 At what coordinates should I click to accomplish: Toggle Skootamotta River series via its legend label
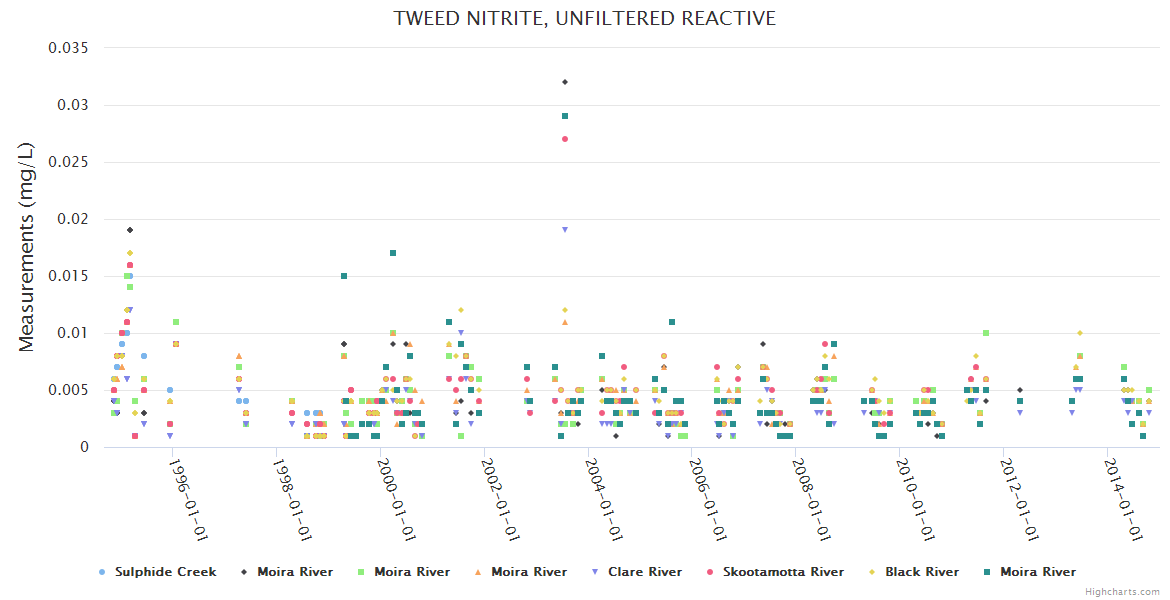(x=783, y=572)
